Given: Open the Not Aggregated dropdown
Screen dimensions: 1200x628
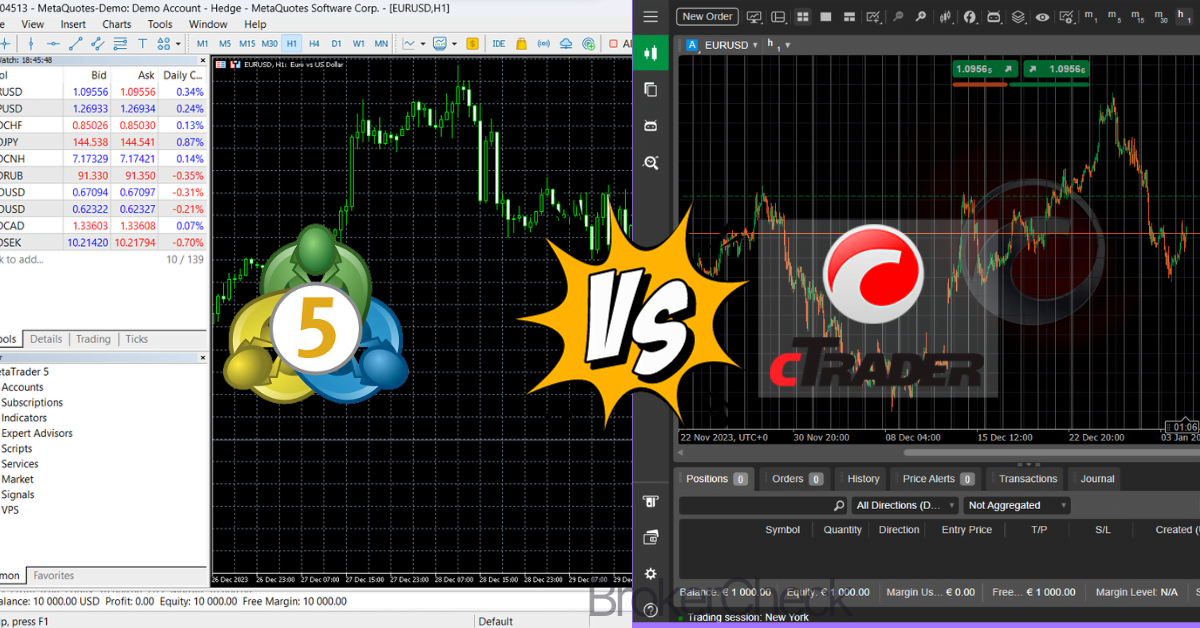Looking at the screenshot, I should click(1017, 506).
